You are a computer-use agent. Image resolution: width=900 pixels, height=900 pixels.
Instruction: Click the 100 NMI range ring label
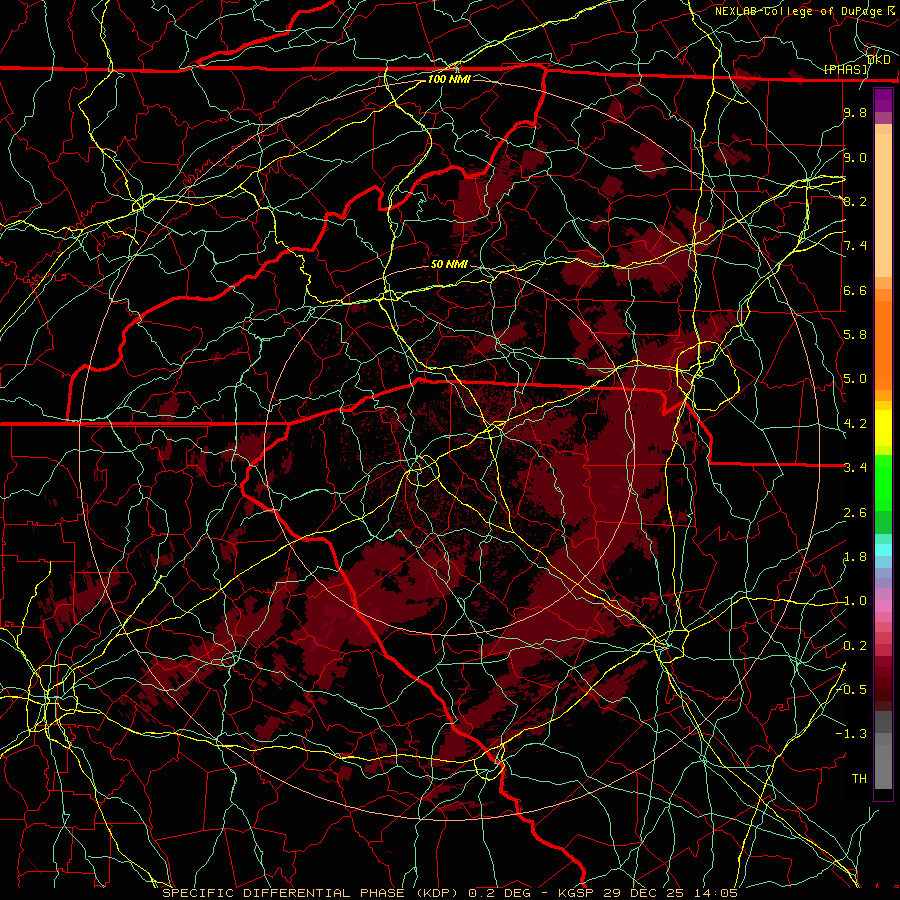[449, 79]
